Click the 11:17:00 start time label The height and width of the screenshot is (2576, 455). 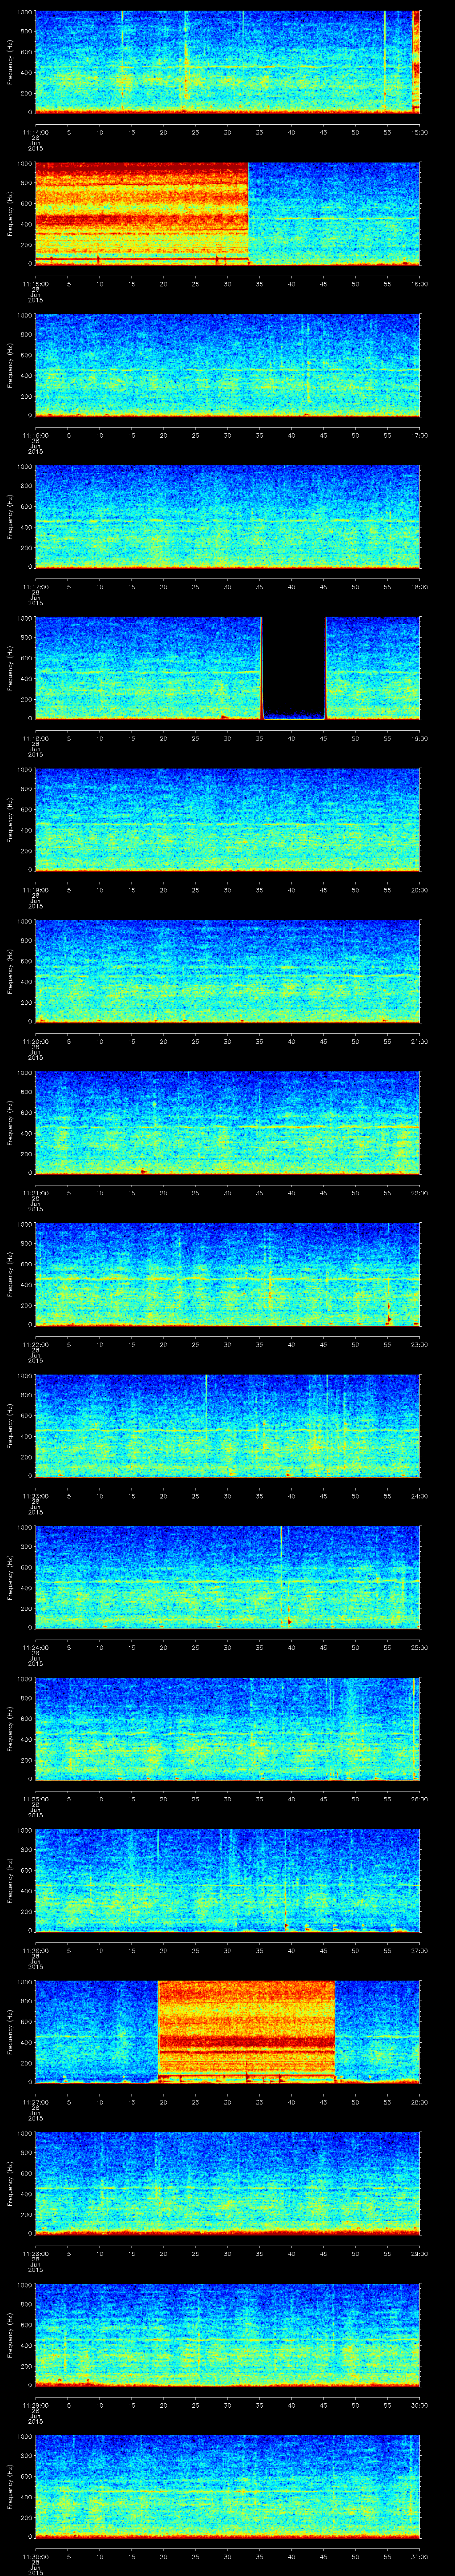(x=35, y=586)
